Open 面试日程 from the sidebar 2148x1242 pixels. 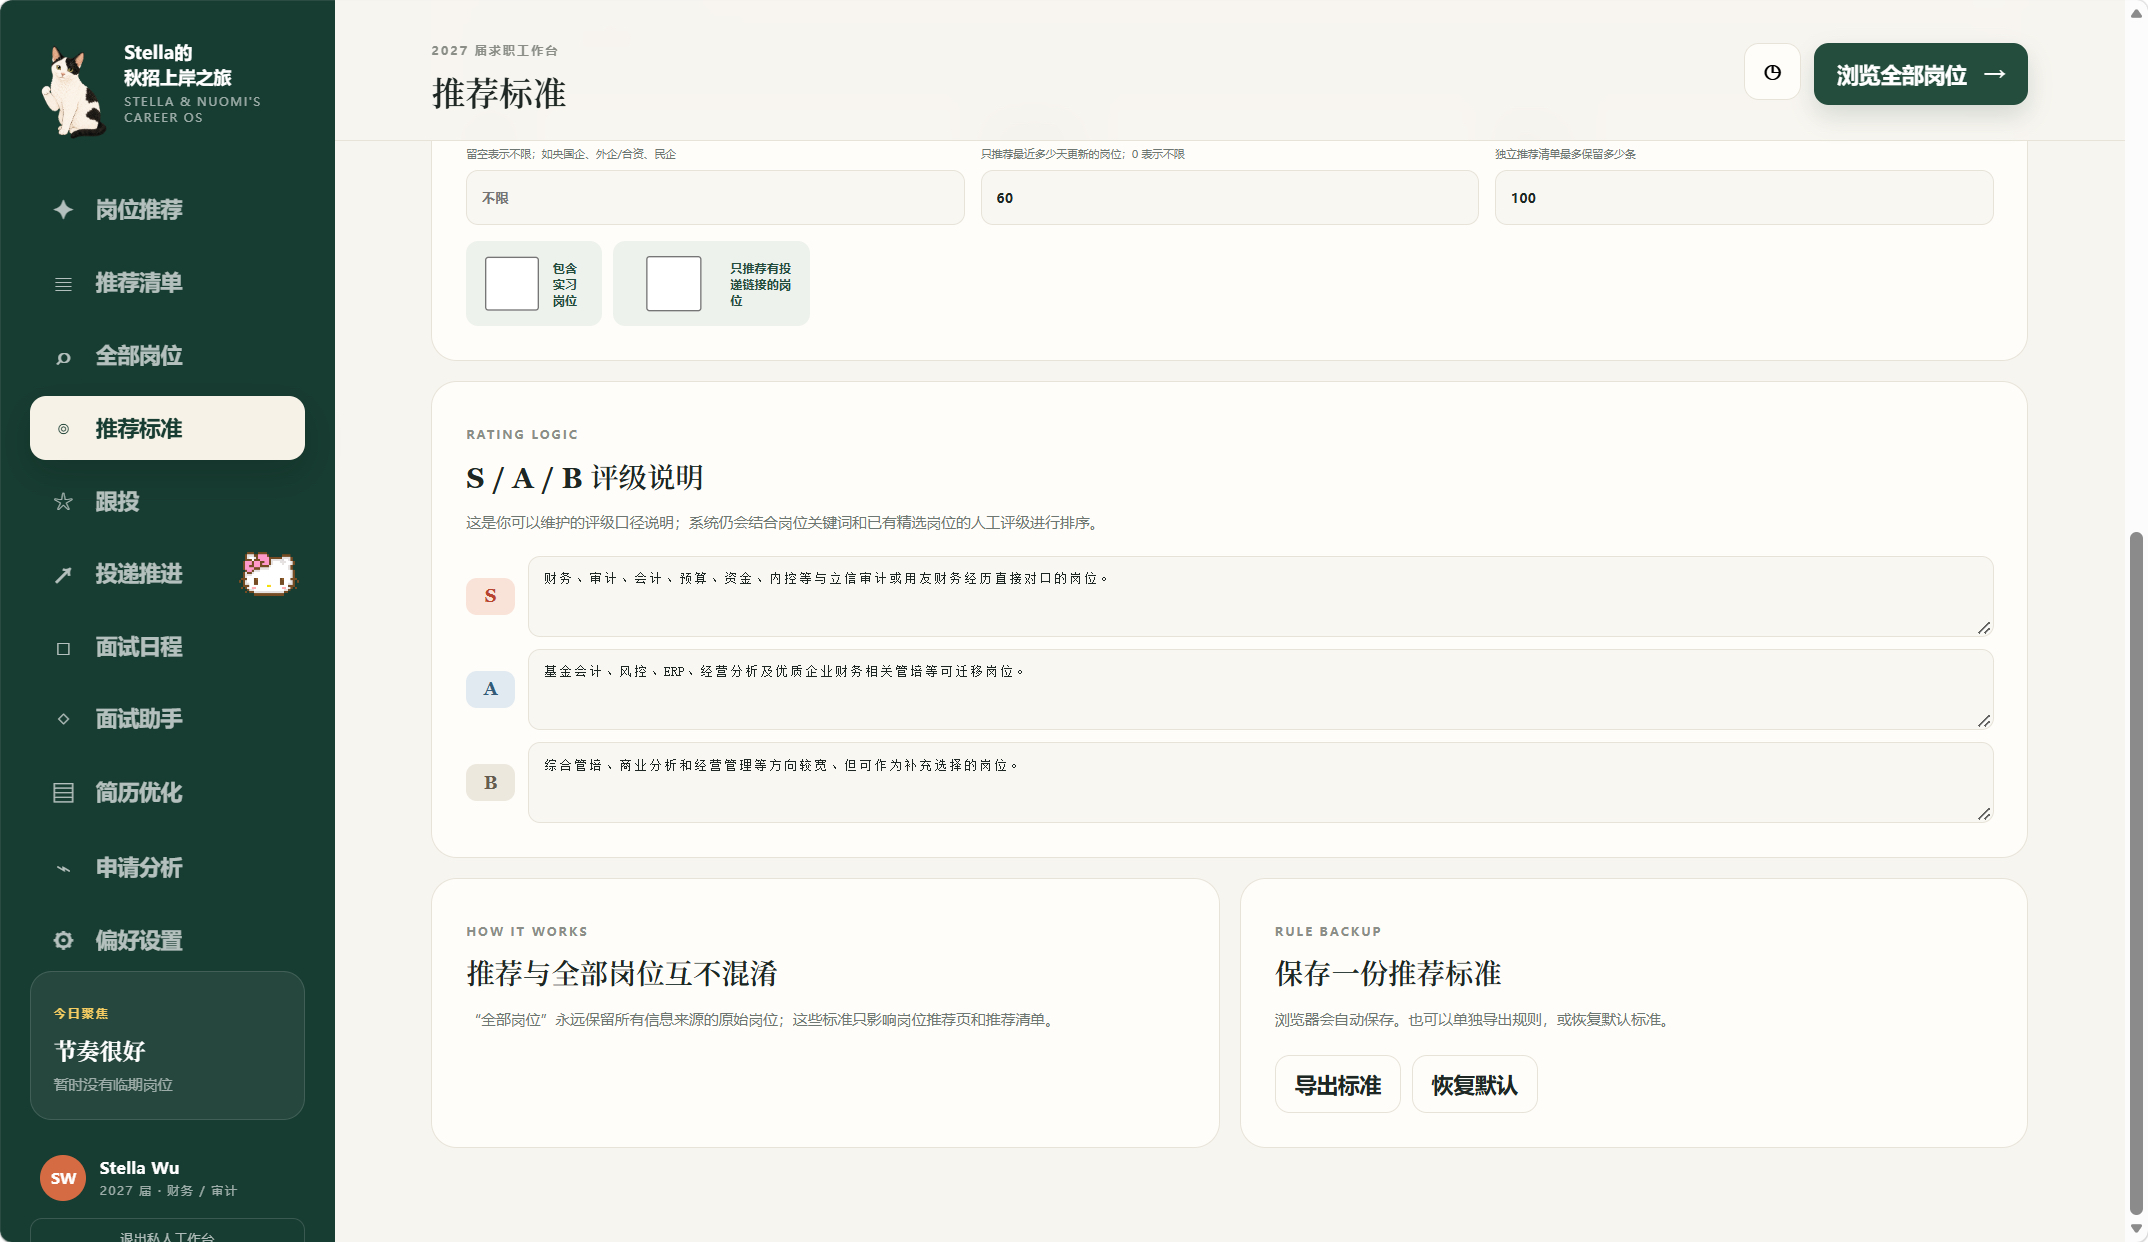[167, 647]
